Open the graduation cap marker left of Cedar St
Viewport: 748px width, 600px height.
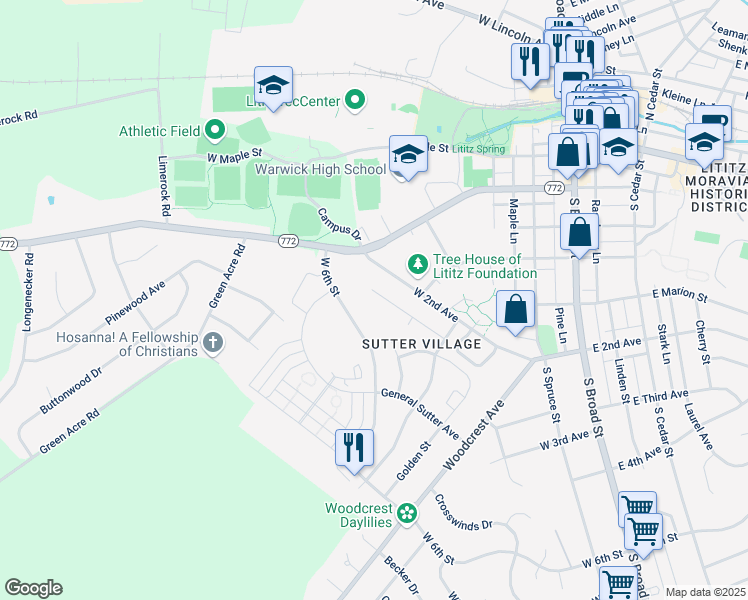618,149
